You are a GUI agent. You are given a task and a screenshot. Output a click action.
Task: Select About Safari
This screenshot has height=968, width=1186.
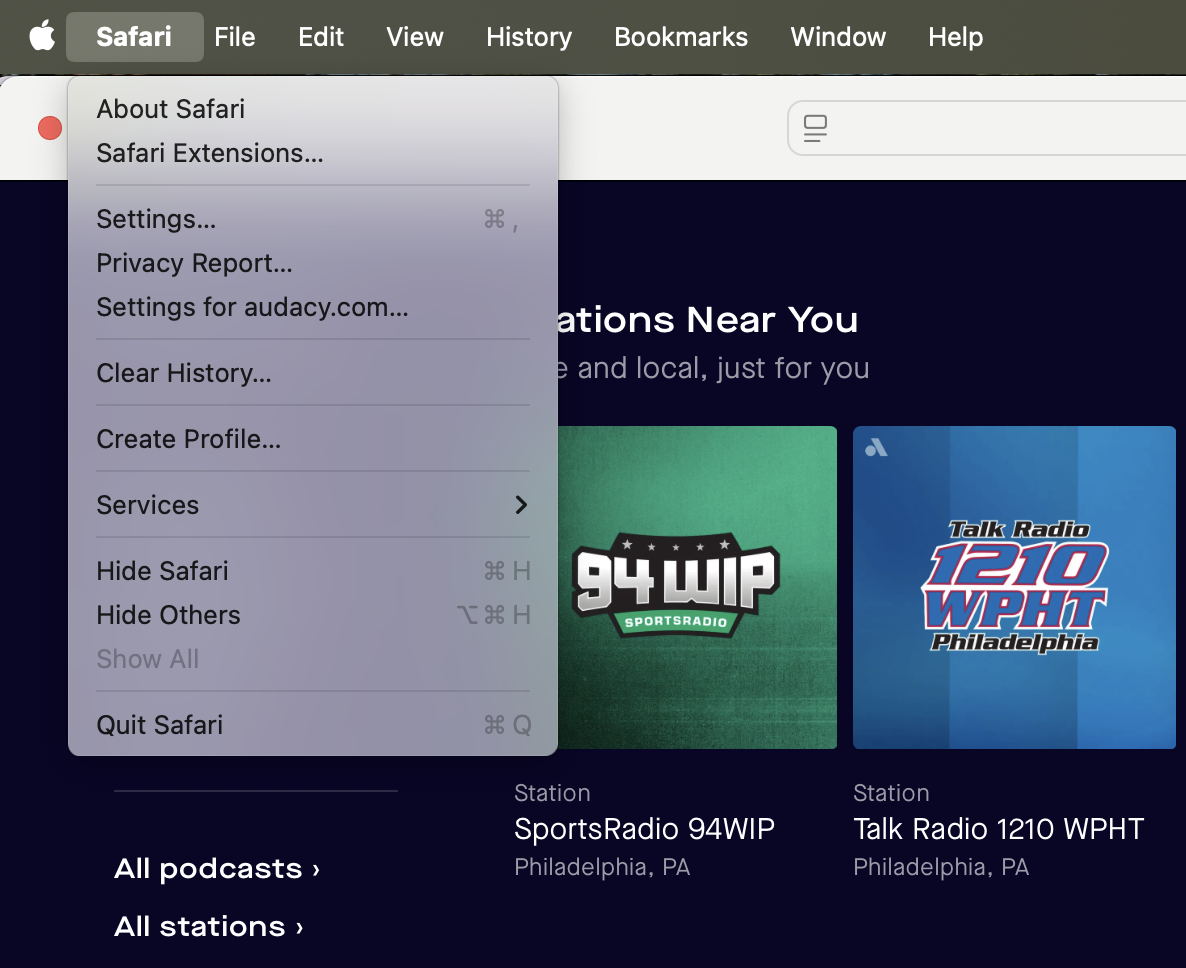pos(171,109)
